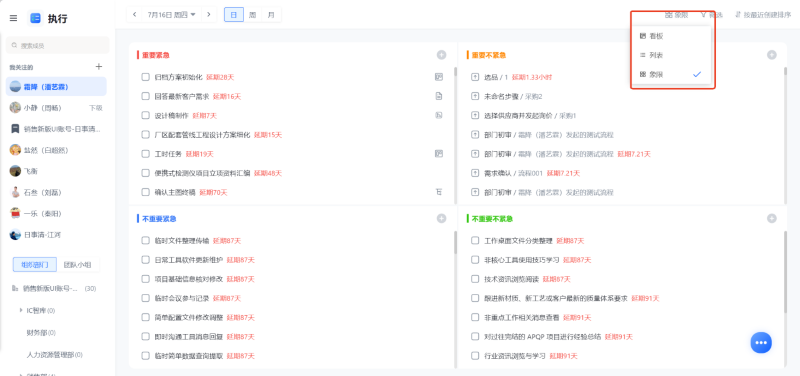Open the 财务部 department
The width and height of the screenshot is (800, 376).
coord(41,333)
